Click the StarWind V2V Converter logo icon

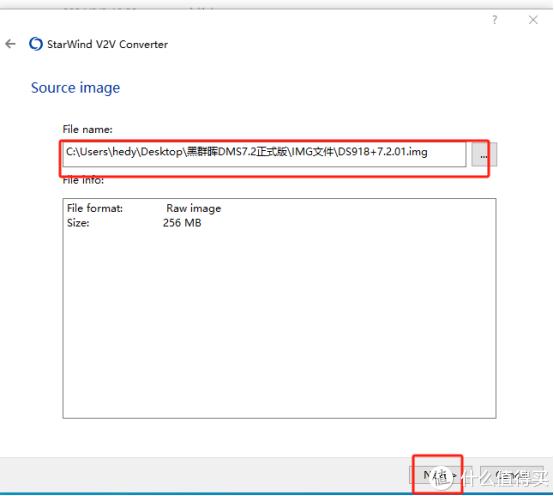(36, 44)
